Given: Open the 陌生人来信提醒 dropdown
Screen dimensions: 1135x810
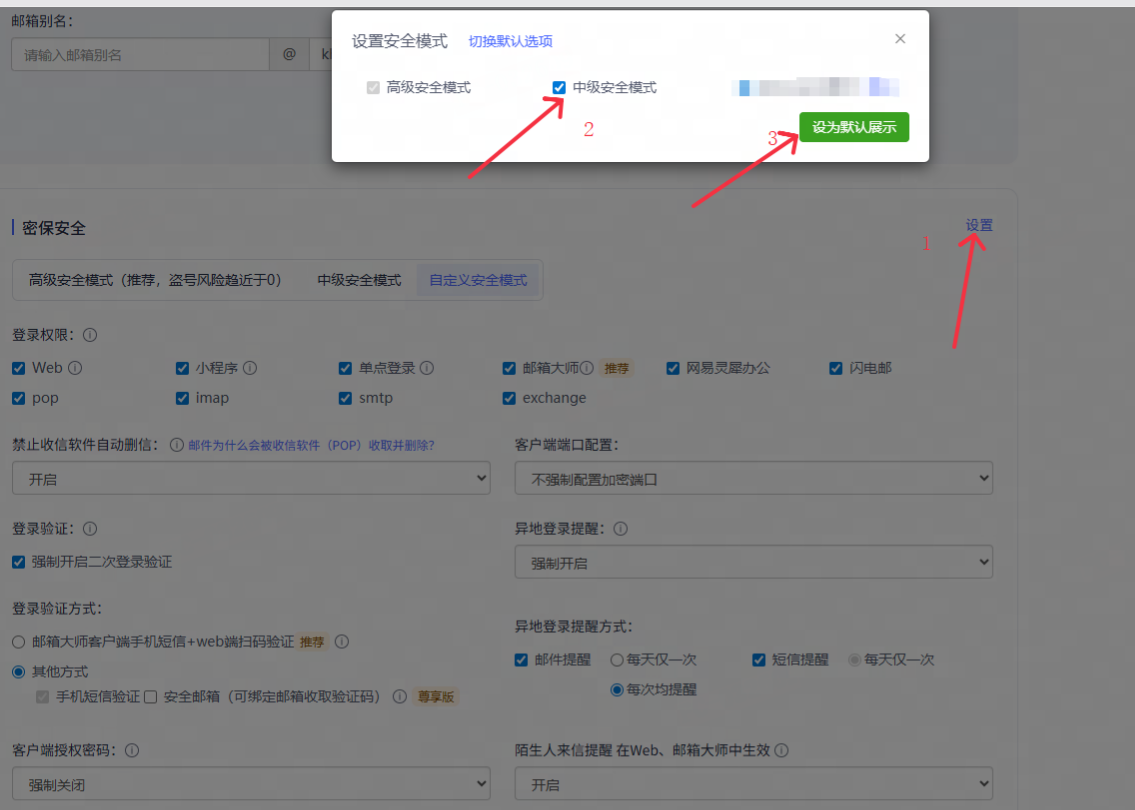Looking at the screenshot, I should pos(754,784).
